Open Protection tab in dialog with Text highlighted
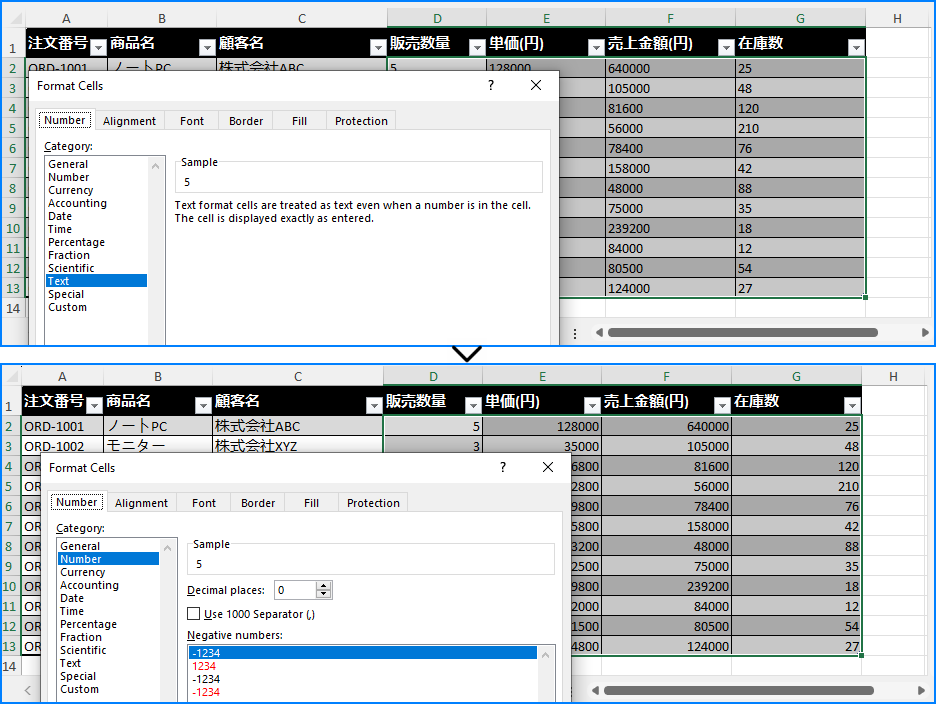Image resolution: width=936 pixels, height=704 pixels. 361,121
